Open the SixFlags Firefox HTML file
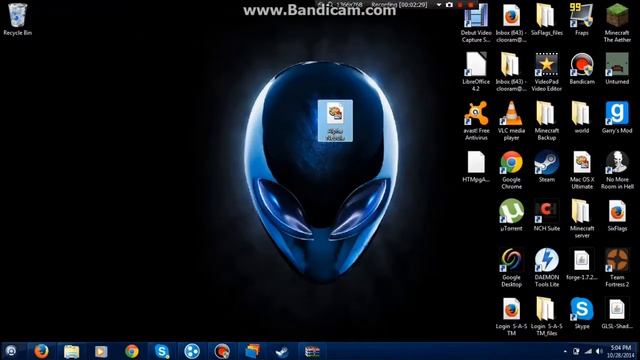640x360 pixels. tap(617, 215)
